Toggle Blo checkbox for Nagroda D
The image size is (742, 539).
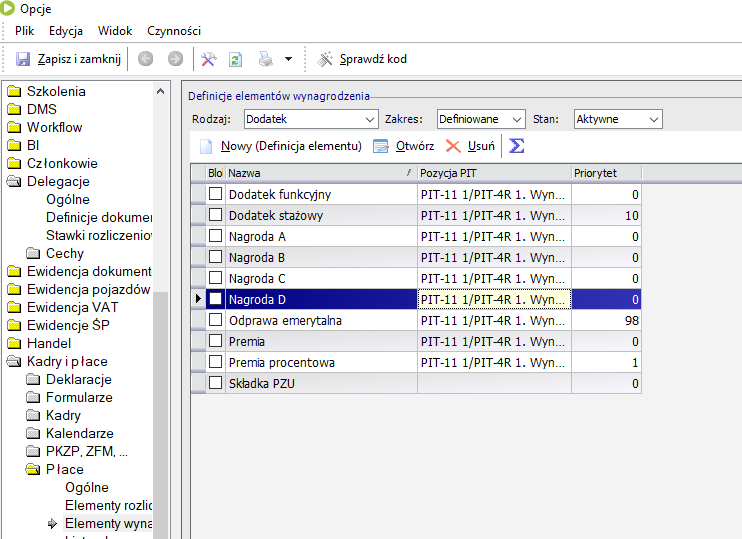(x=215, y=299)
